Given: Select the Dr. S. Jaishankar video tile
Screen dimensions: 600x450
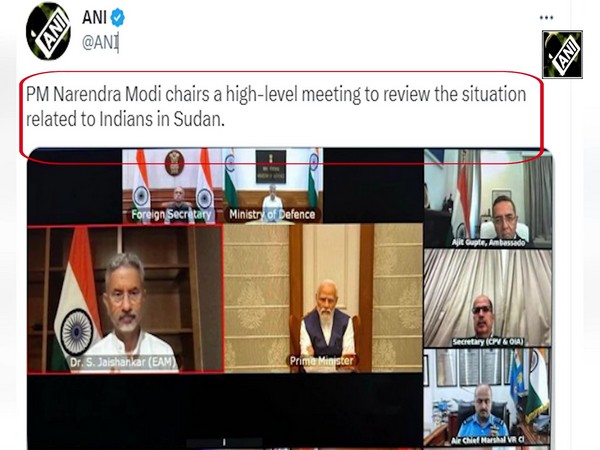Looking at the screenshot, I should (125, 299).
